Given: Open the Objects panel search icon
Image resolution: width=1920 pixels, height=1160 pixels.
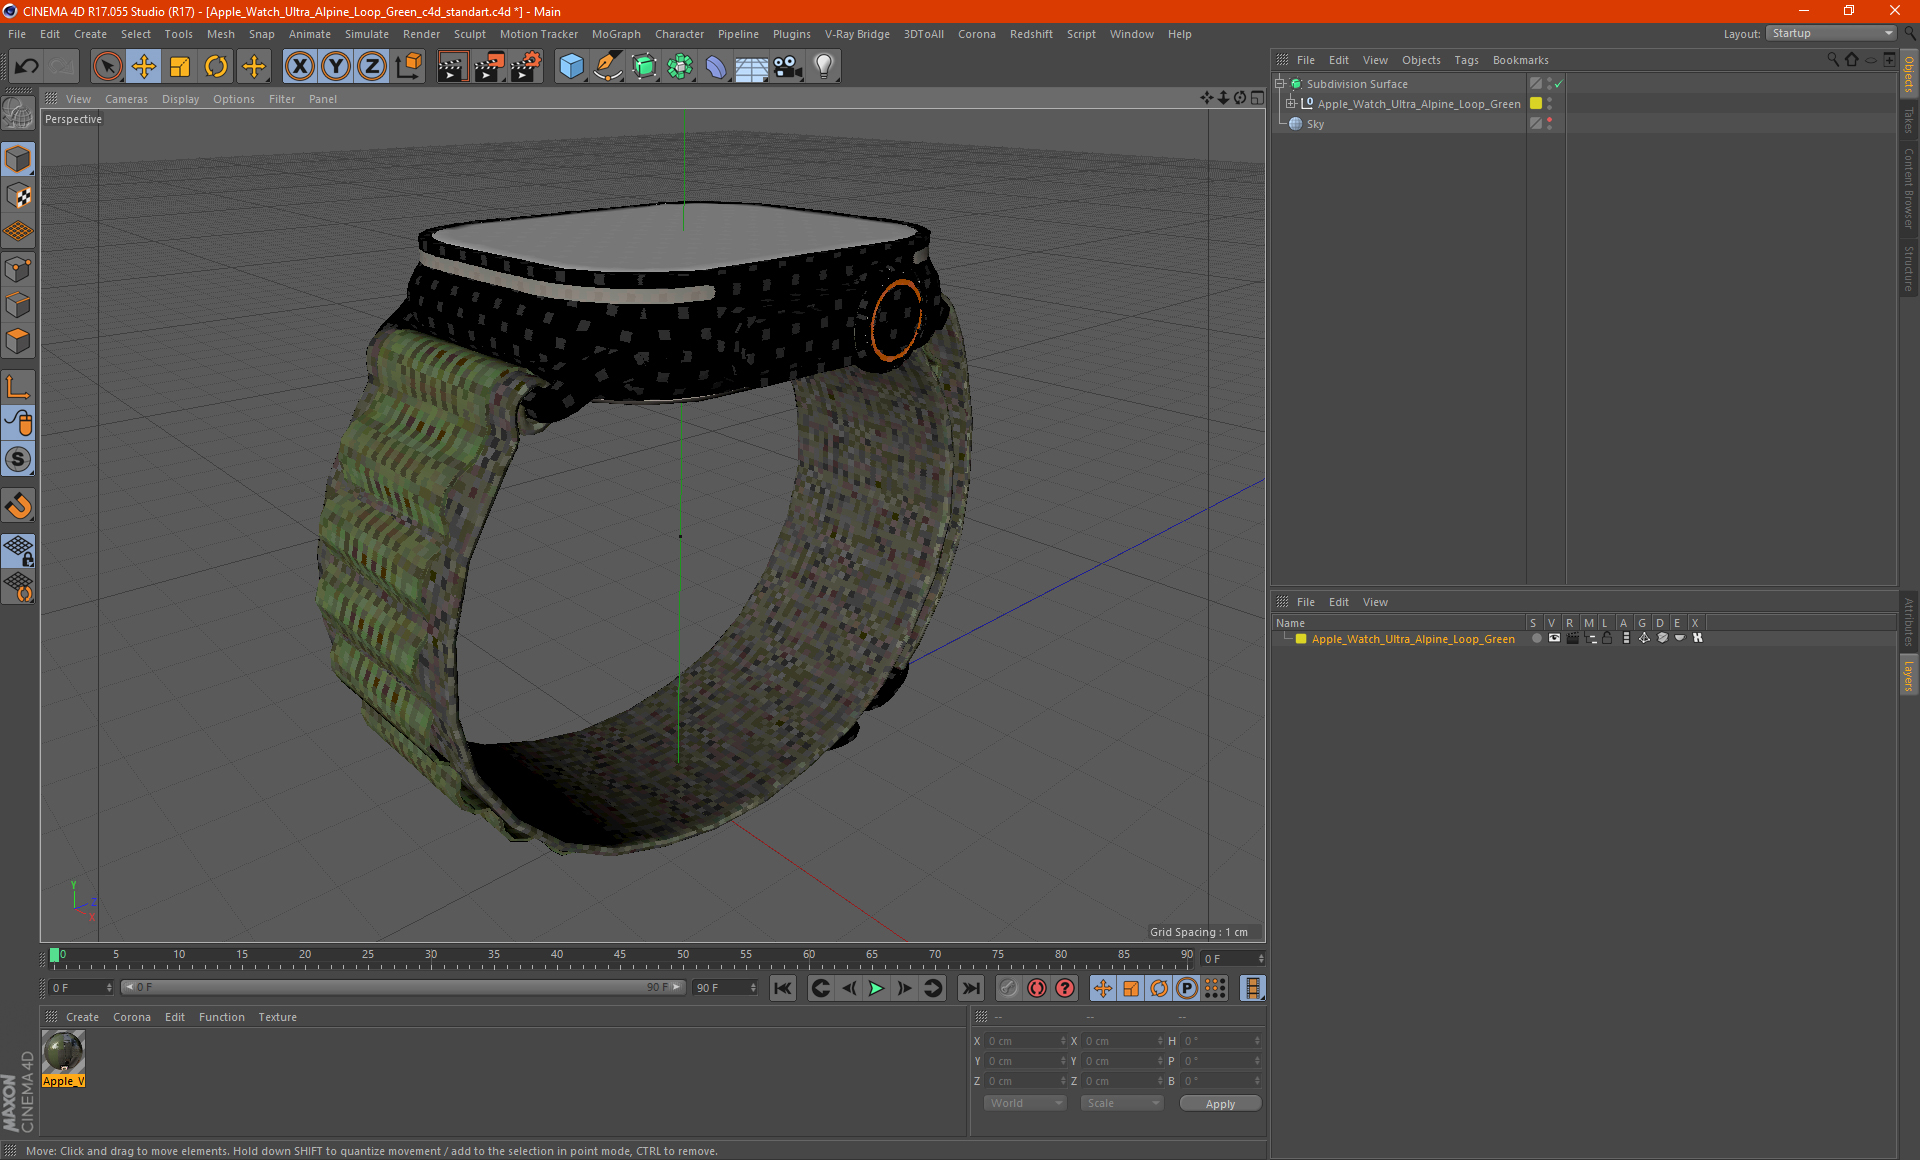Looking at the screenshot, I should (1833, 59).
